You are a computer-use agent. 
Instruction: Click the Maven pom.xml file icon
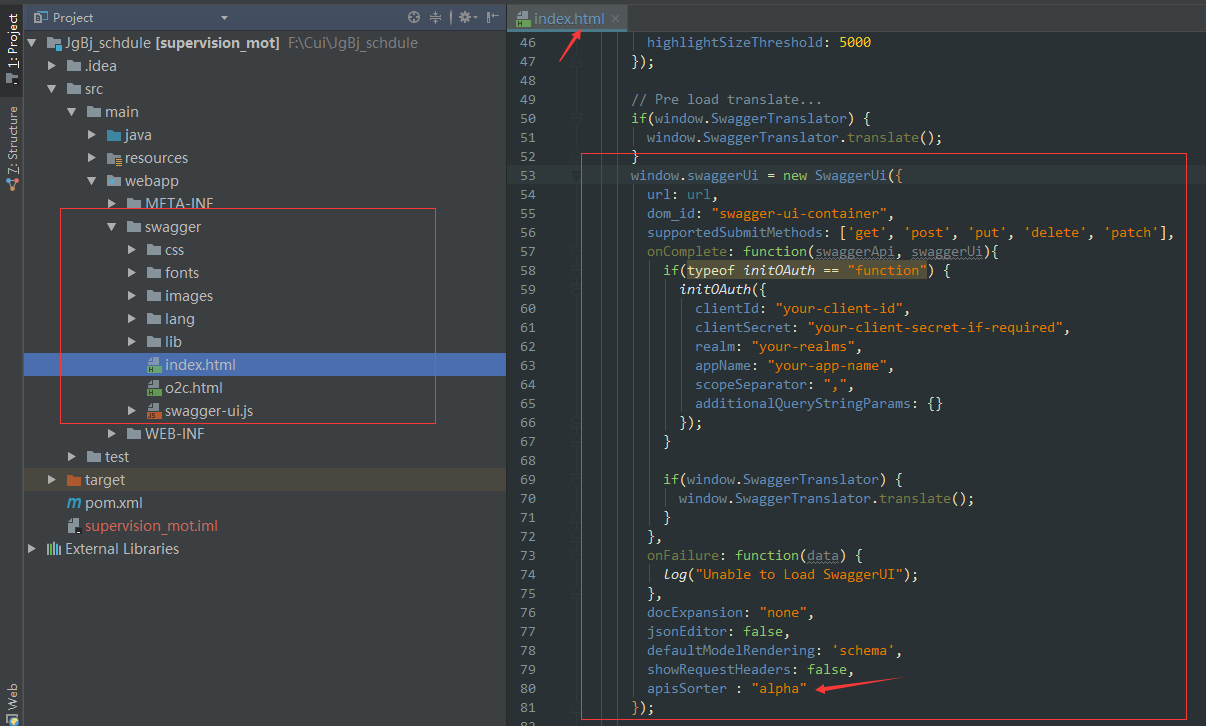coord(74,503)
